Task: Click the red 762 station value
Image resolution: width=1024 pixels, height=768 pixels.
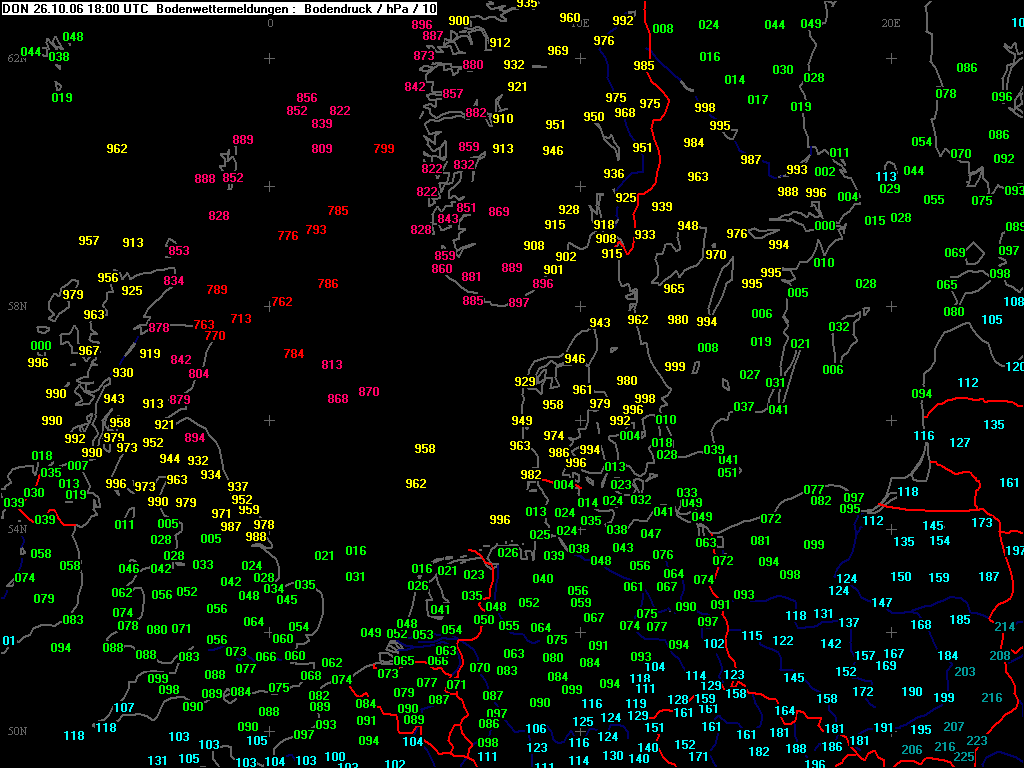Action: [x=282, y=302]
